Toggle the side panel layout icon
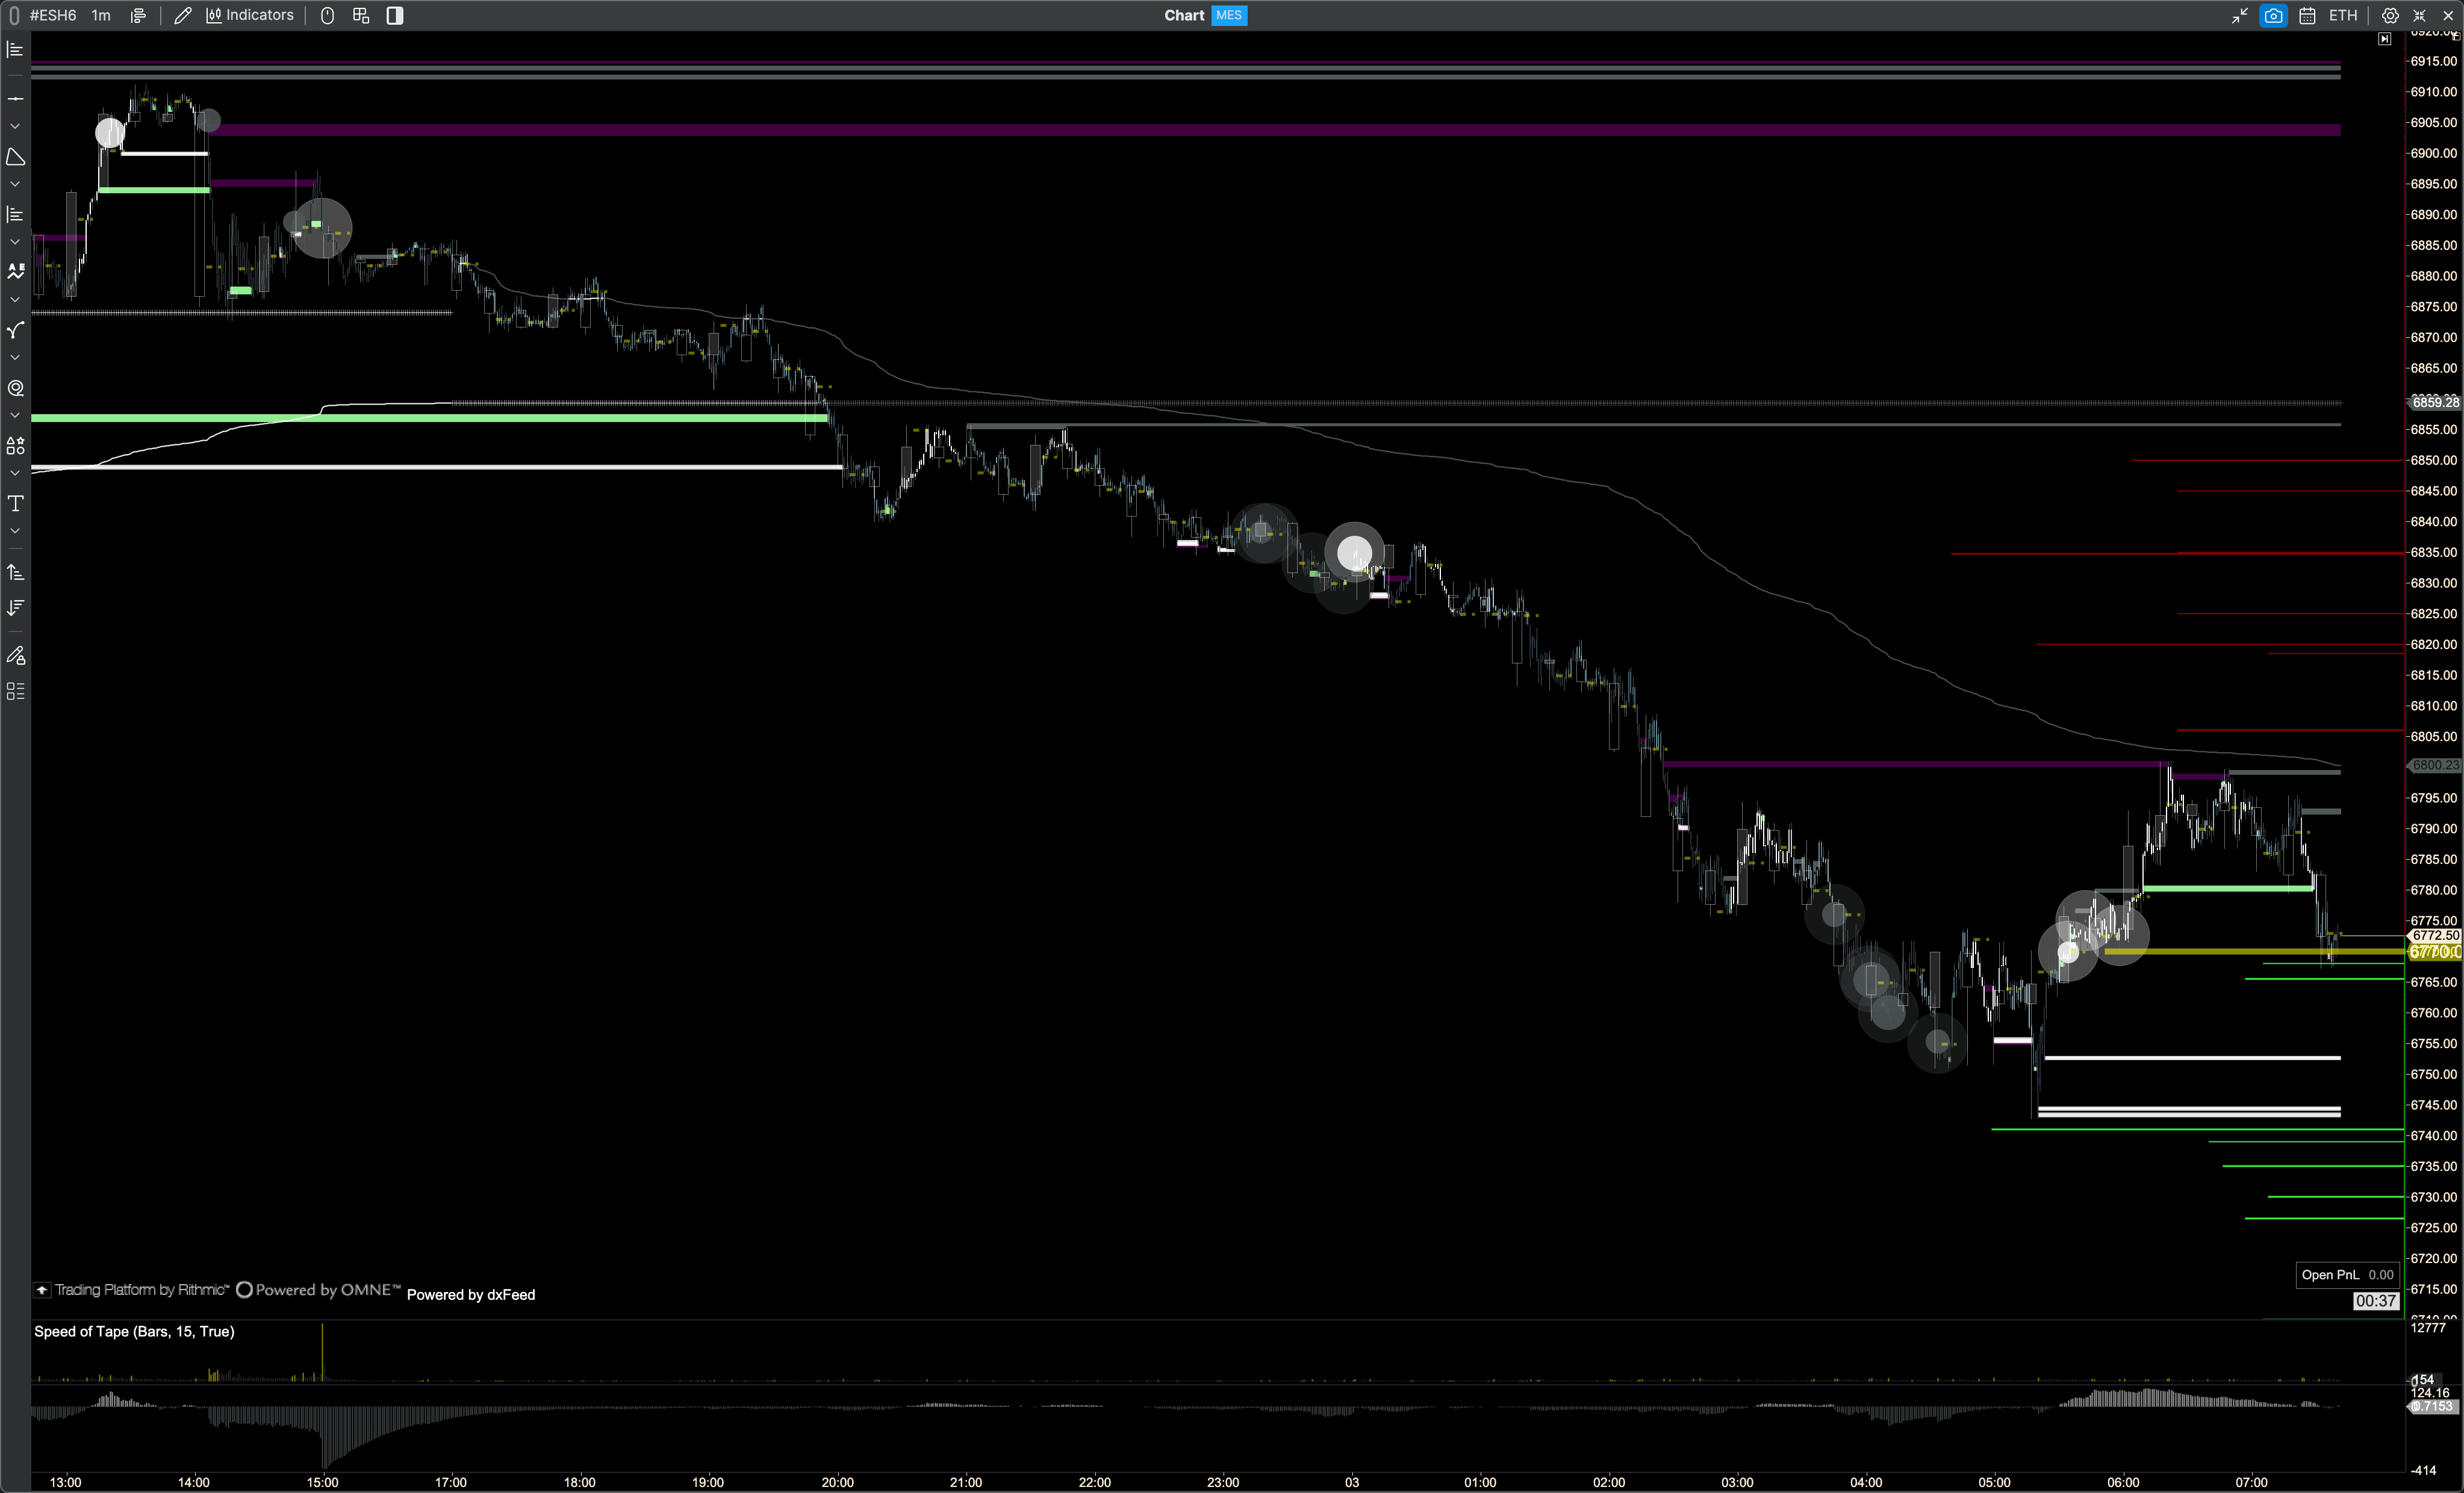 click(395, 15)
